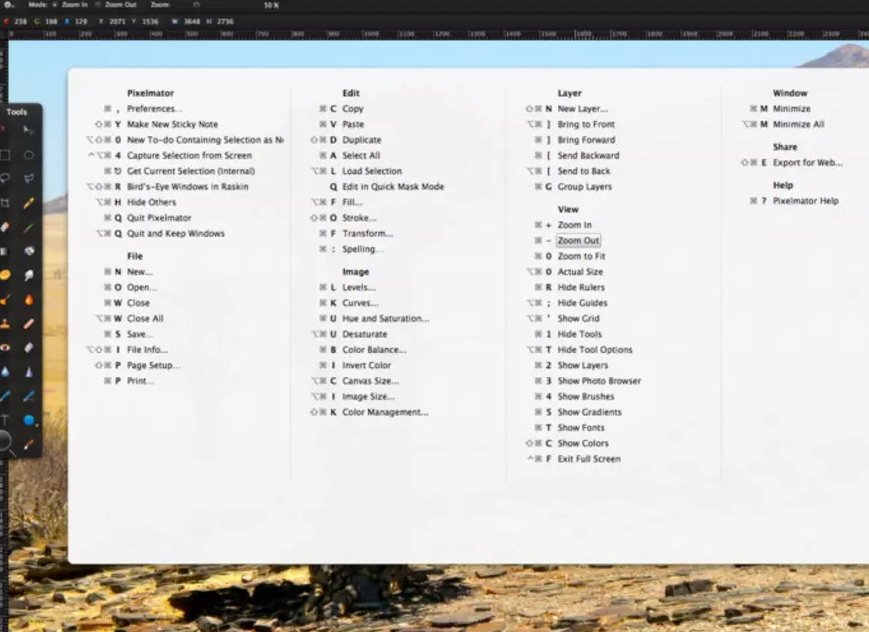
Task: Select the Polygonal Lasso tool
Action: (28, 179)
